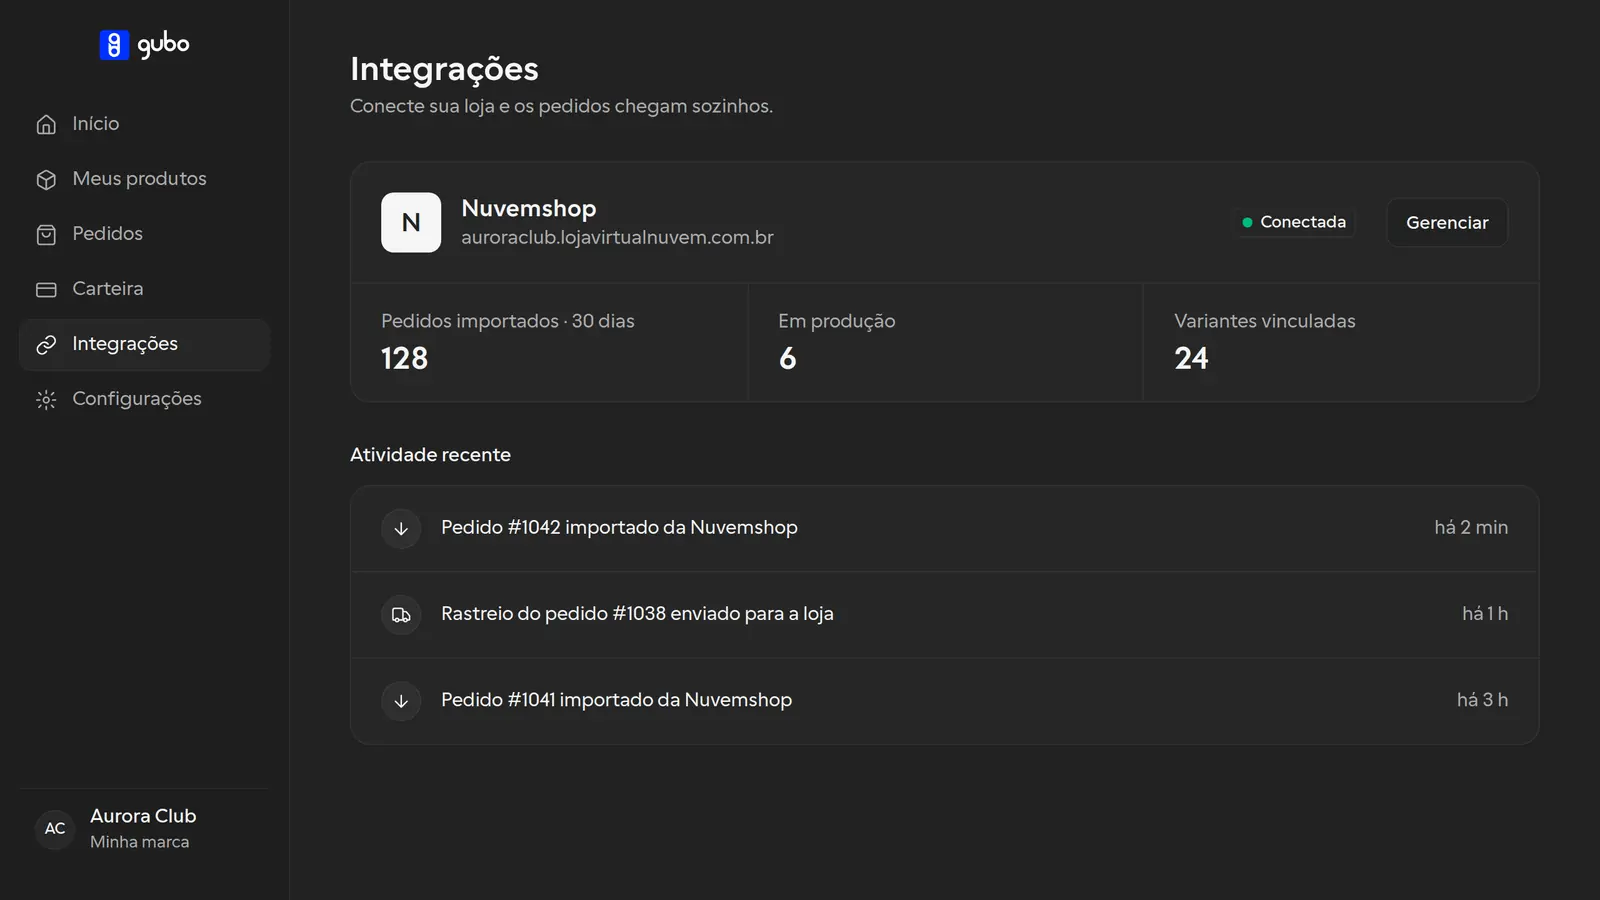This screenshot has width=1600, height=900.
Task: Click the Pedidos importados value 128
Action: click(x=404, y=358)
